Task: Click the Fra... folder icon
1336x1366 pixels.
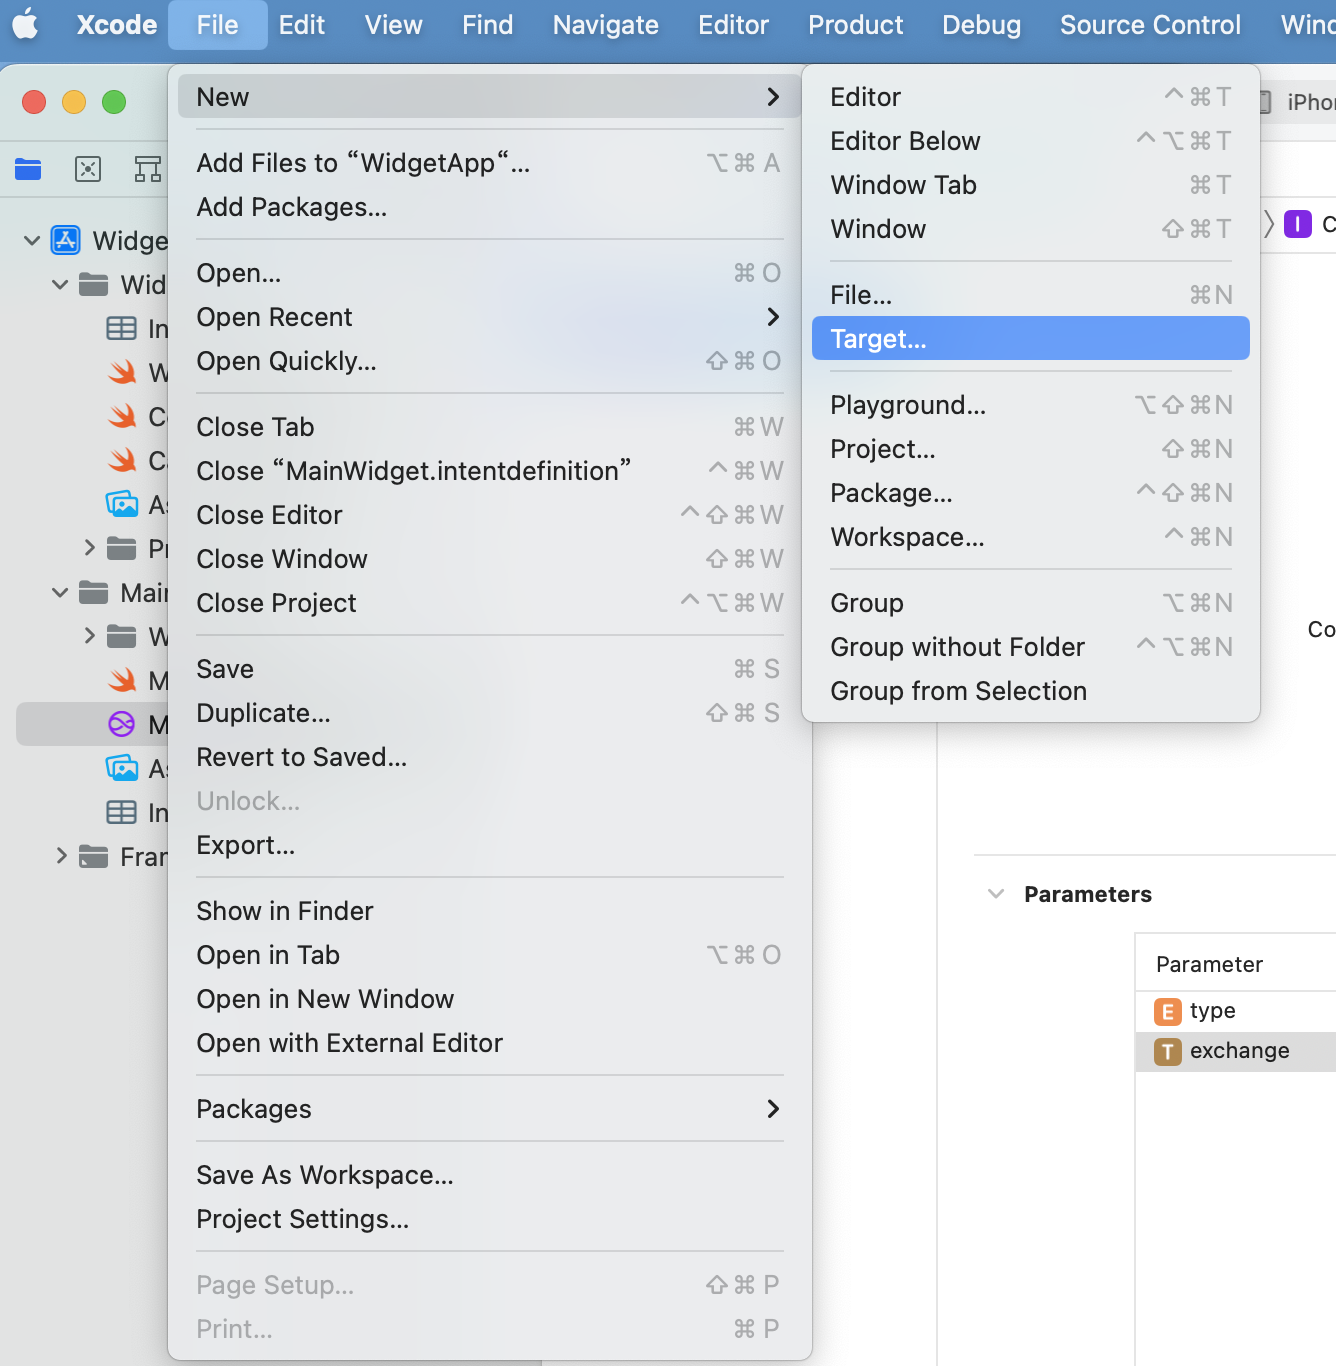Action: 94,856
